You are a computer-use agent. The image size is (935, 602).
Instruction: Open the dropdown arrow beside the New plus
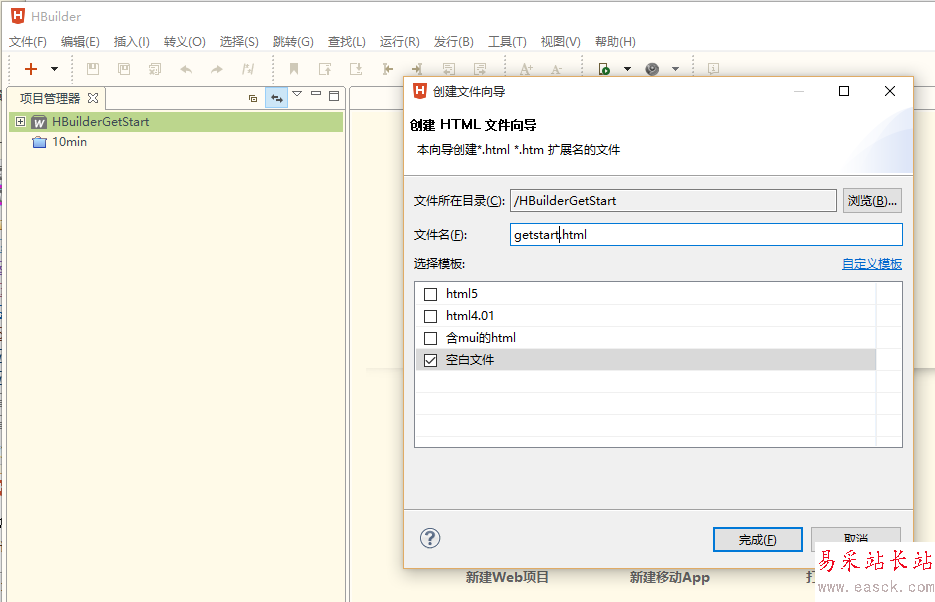click(54, 69)
